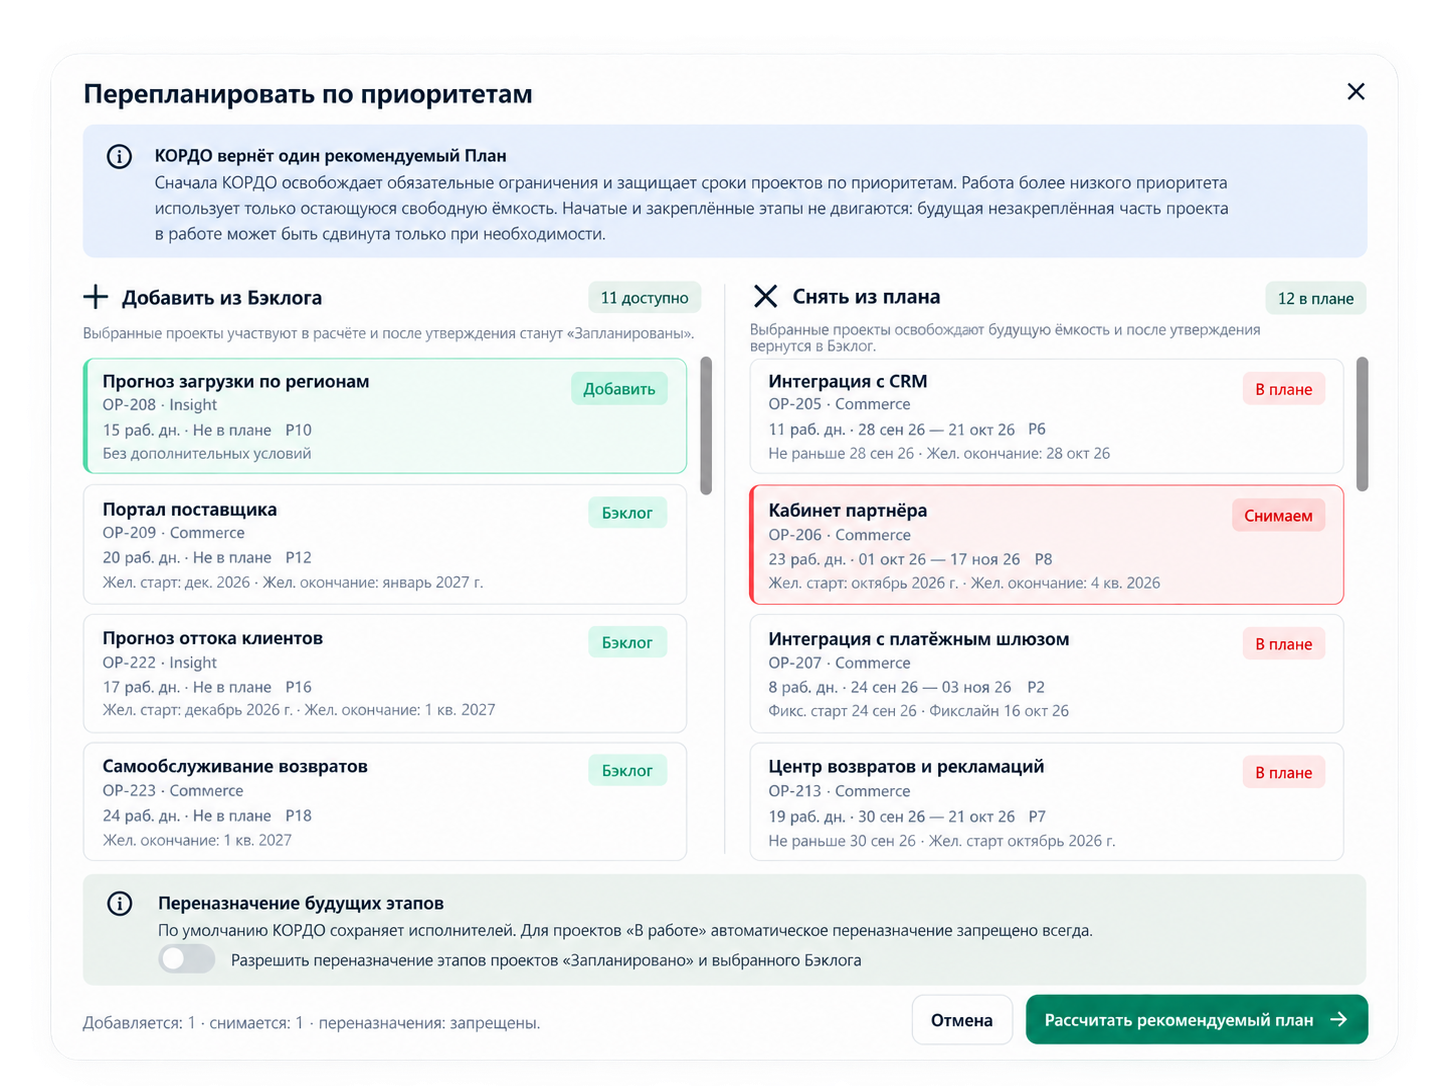Select Кабинет партнёра card title

coord(848,510)
